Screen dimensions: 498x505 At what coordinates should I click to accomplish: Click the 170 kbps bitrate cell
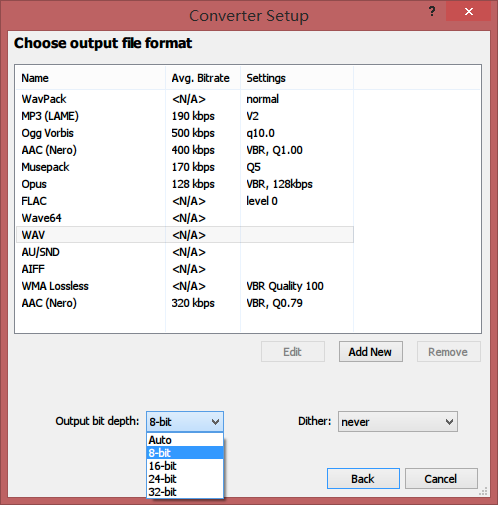193,167
